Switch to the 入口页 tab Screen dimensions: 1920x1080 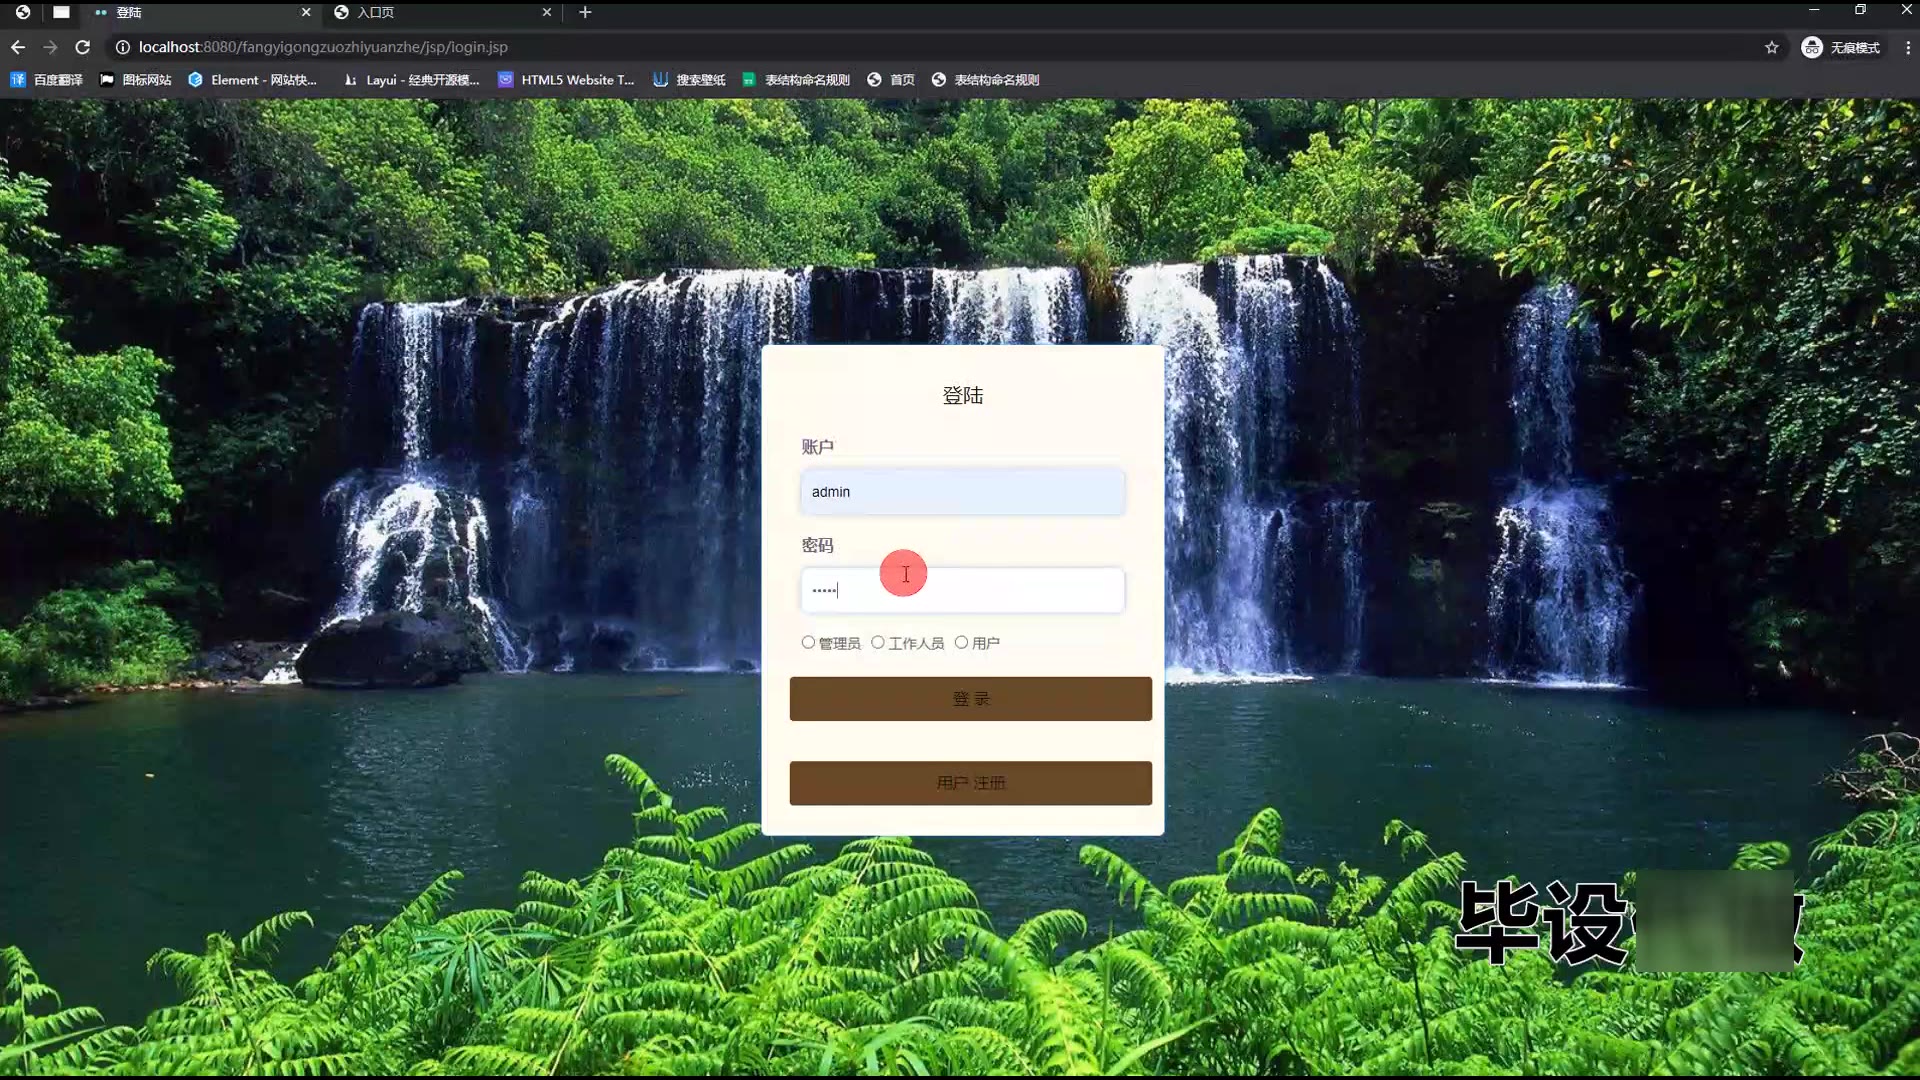(440, 12)
